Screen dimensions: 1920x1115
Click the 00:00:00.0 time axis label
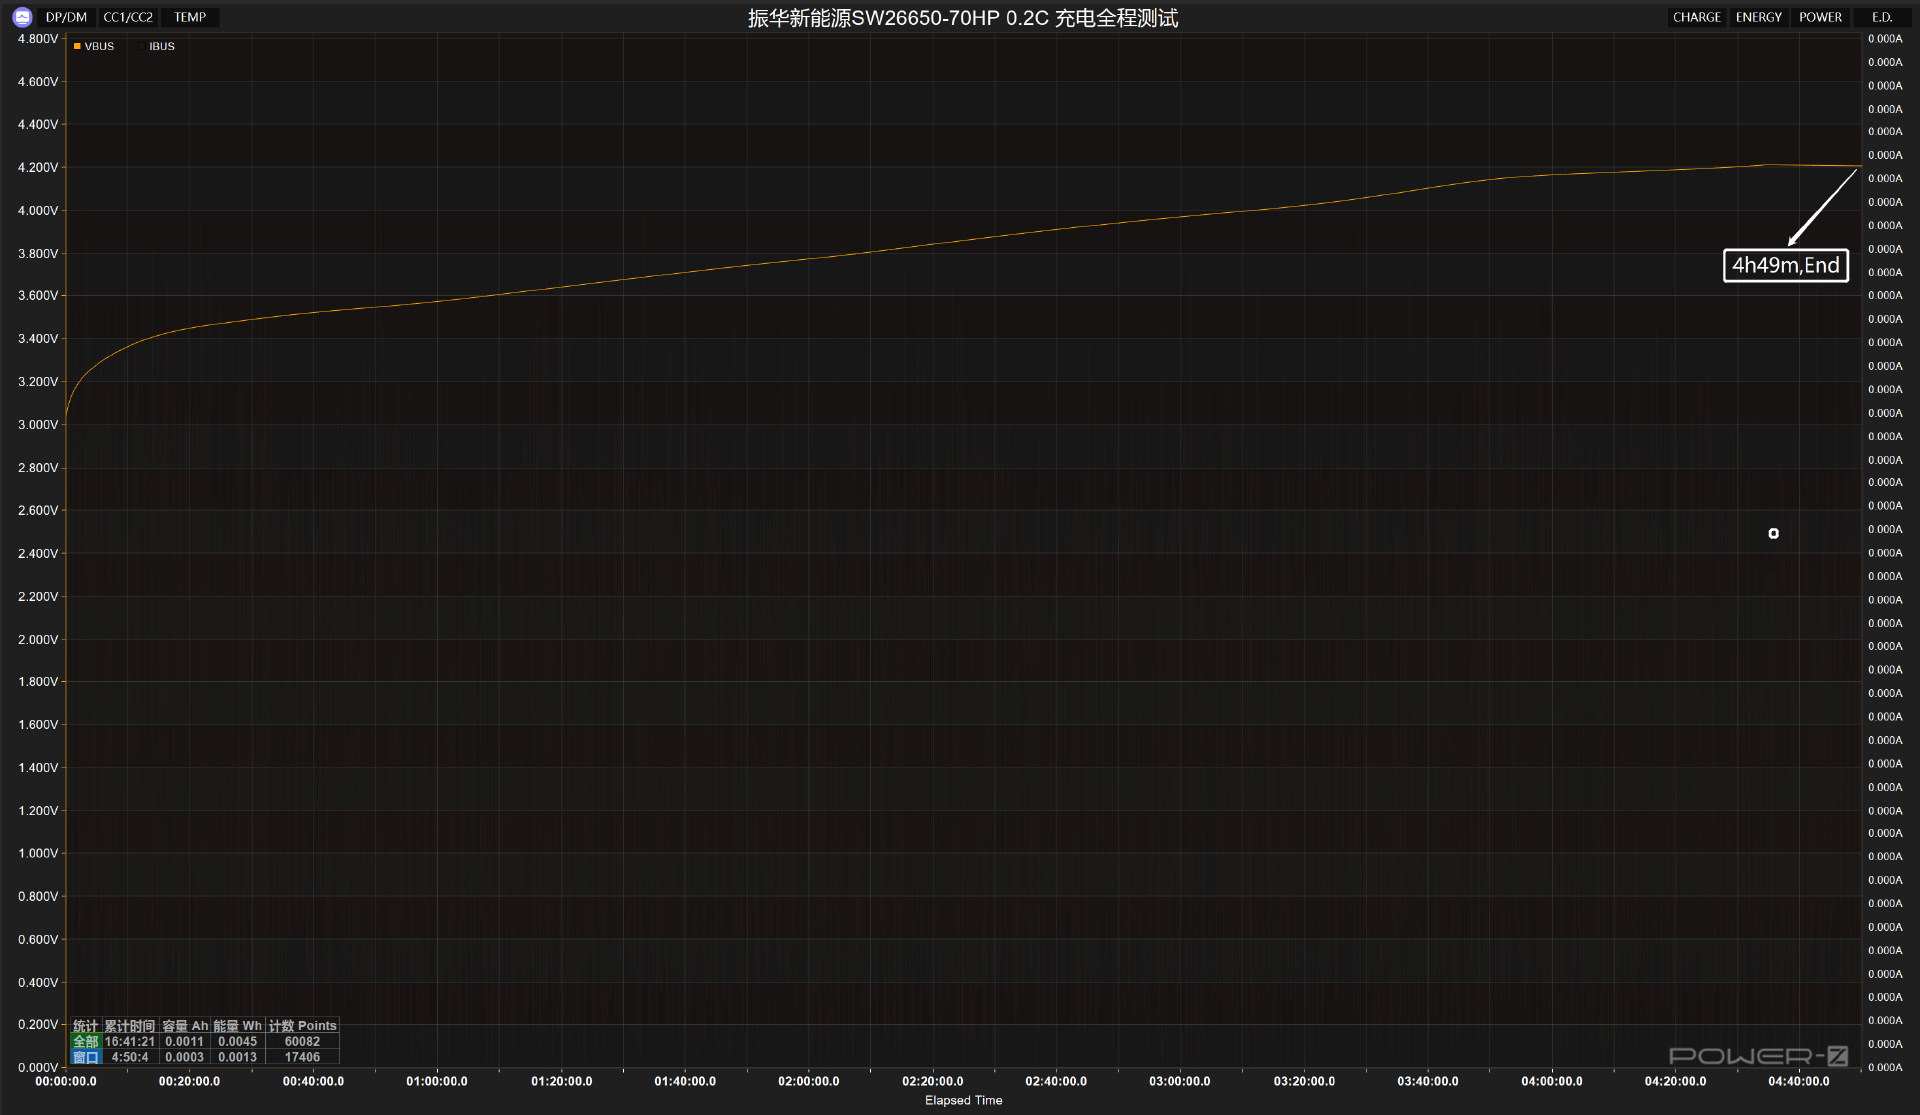point(66,1081)
